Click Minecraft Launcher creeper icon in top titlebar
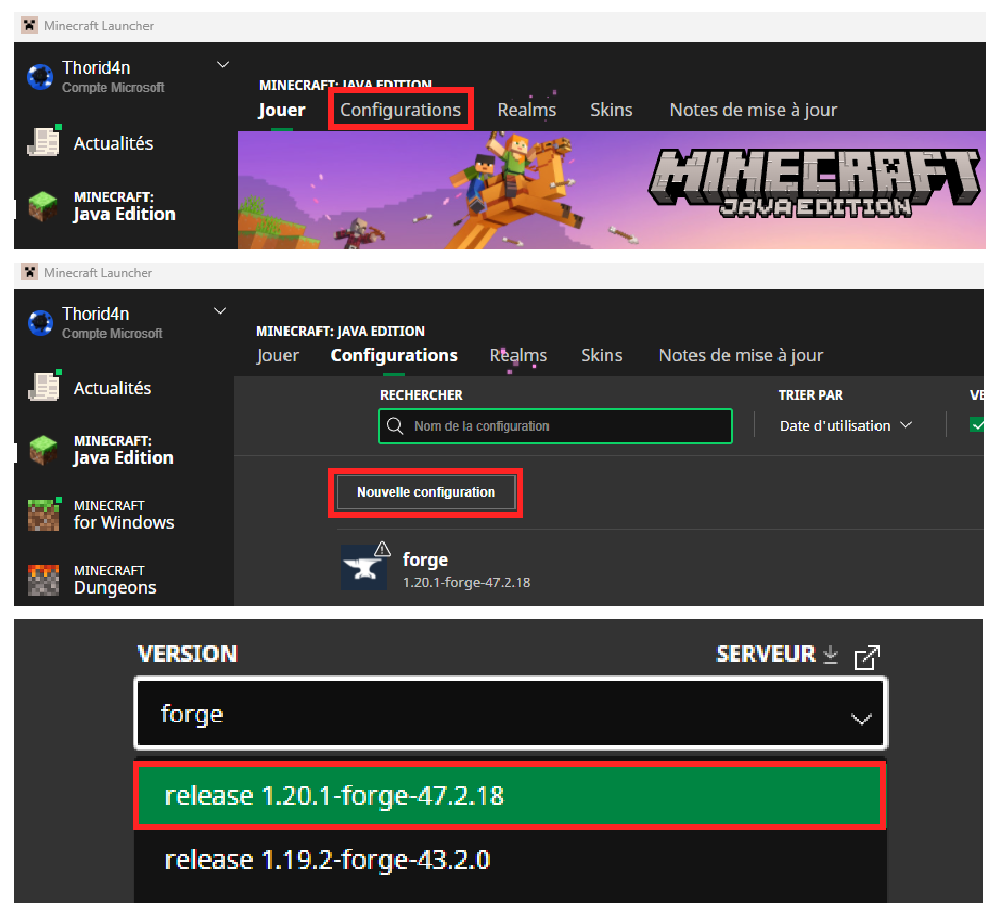 pyautogui.click(x=29, y=26)
